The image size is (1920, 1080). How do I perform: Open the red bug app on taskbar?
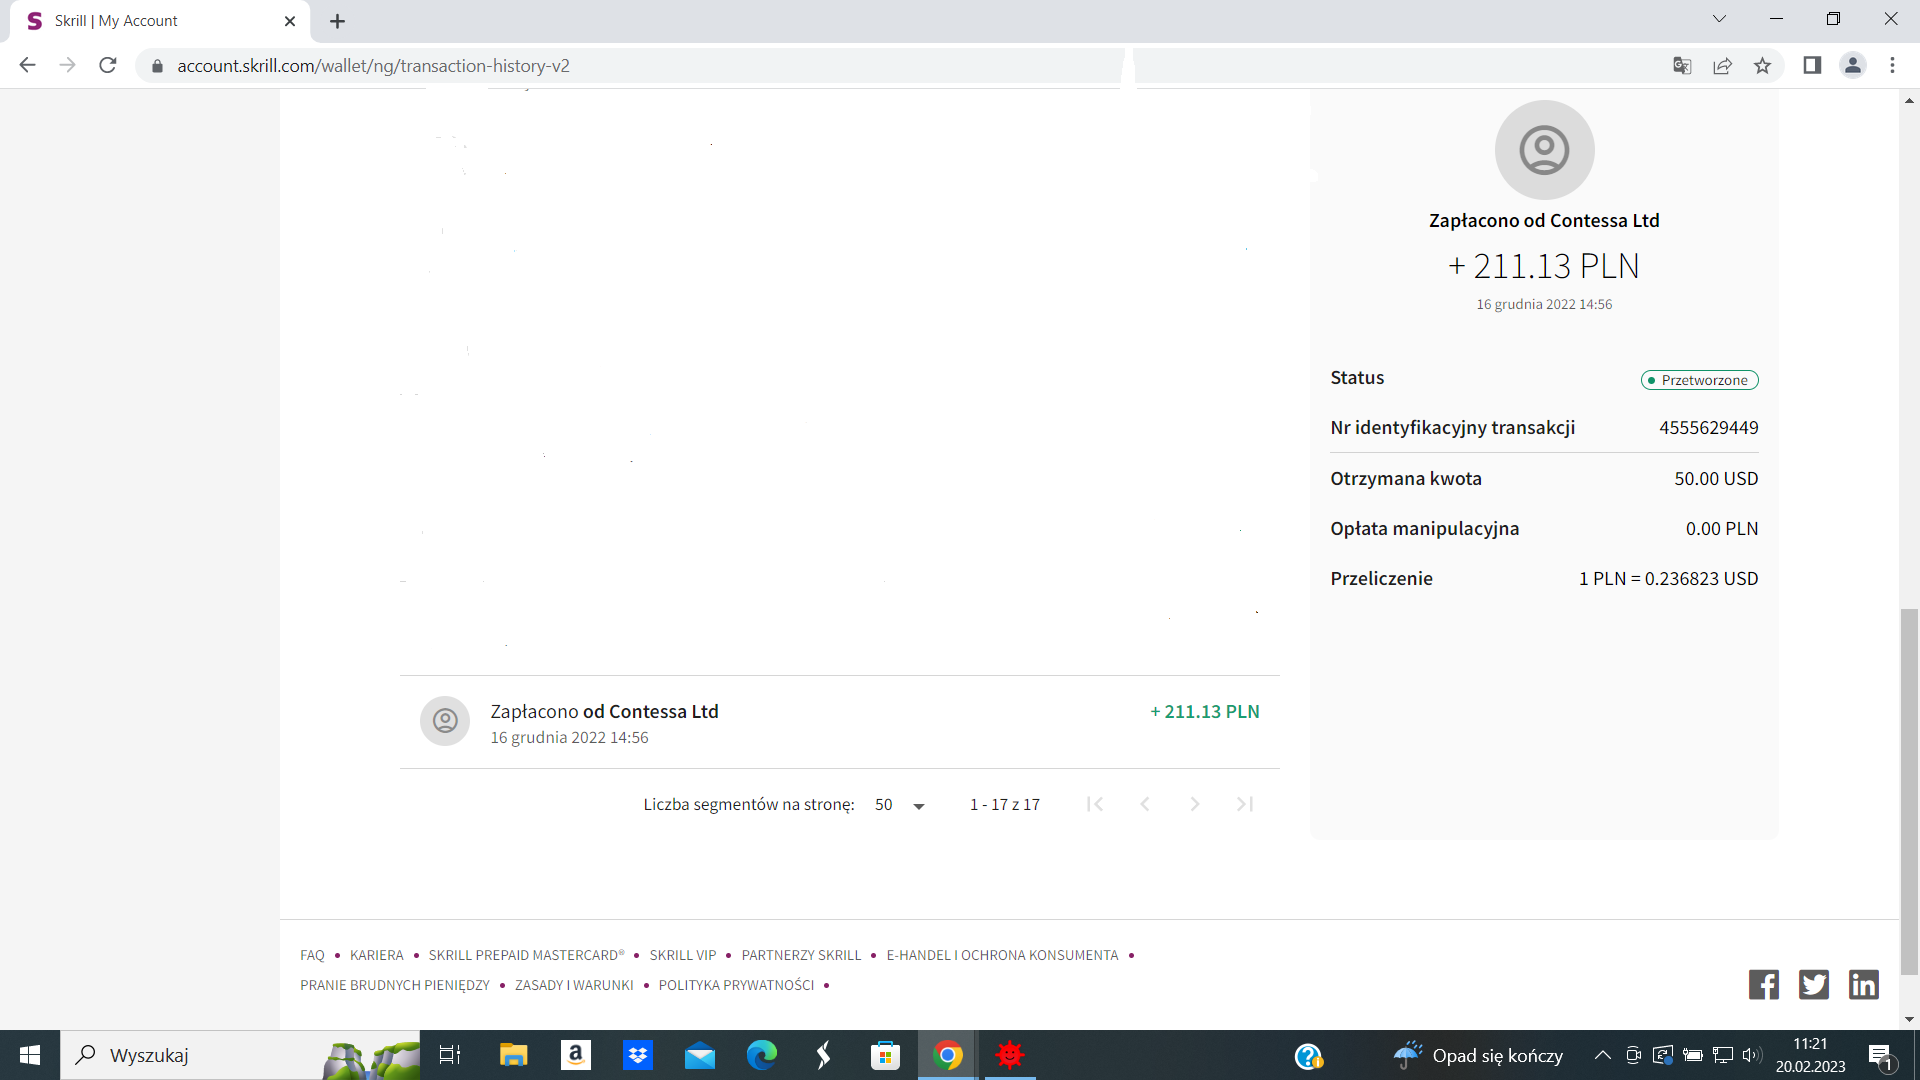coord(1010,1055)
